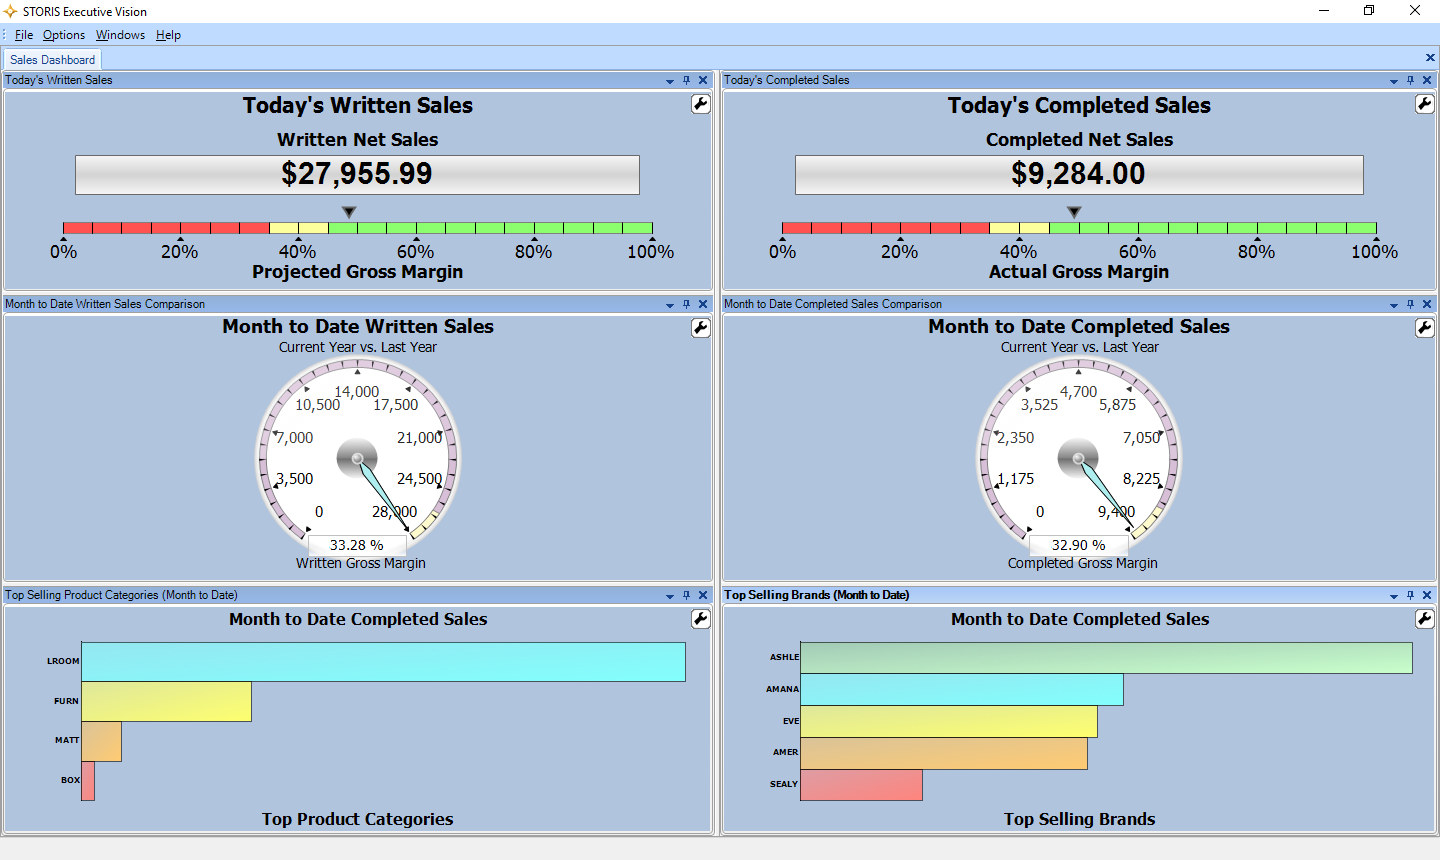
Task: Close the Top Selling Brands panel
Action: [1427, 595]
